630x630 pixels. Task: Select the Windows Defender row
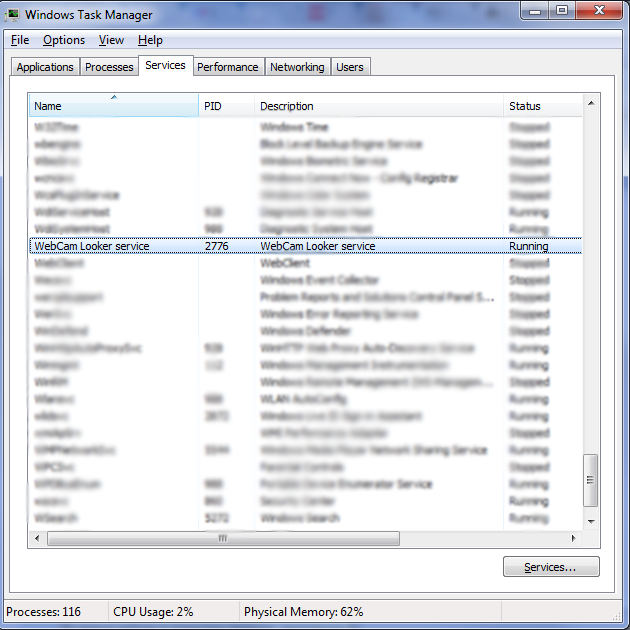pyautogui.click(x=305, y=331)
